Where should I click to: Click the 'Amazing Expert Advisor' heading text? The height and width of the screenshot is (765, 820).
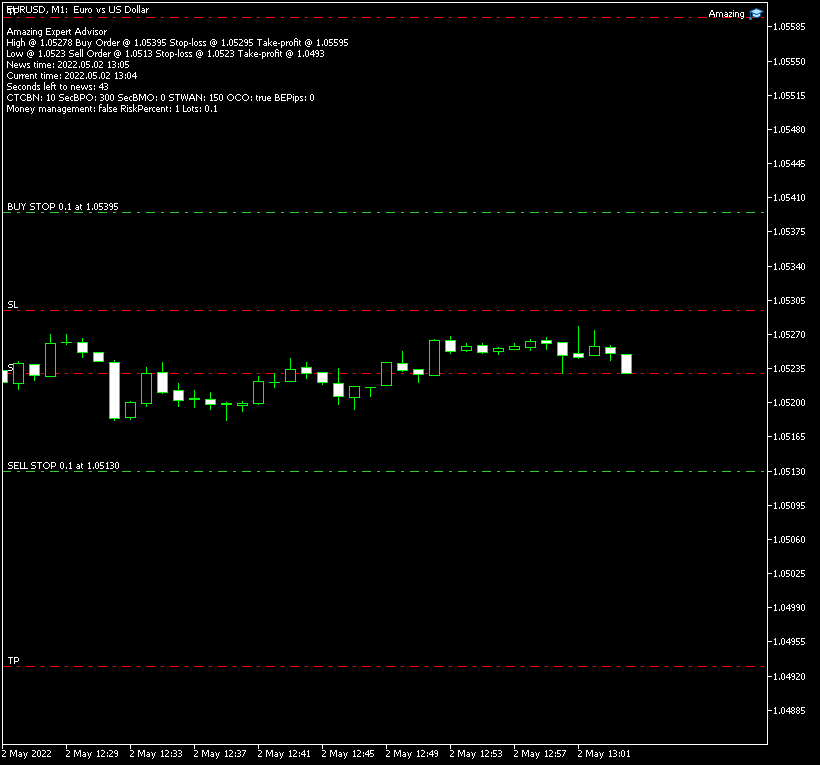pos(56,32)
